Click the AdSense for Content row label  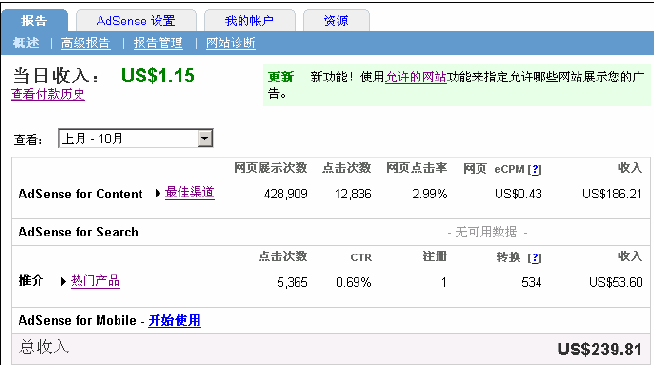pos(80,194)
